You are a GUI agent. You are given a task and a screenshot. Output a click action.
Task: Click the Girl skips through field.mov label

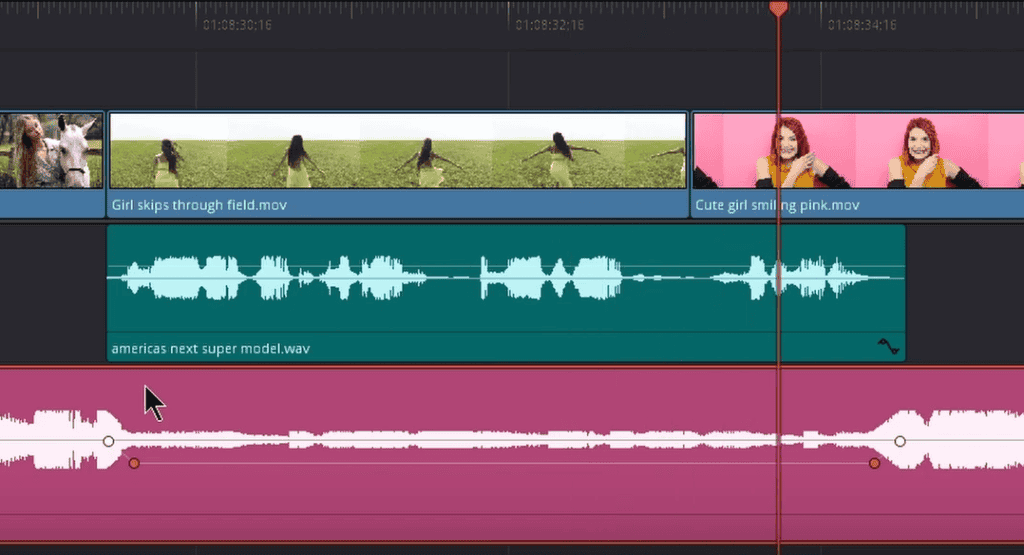(x=199, y=205)
